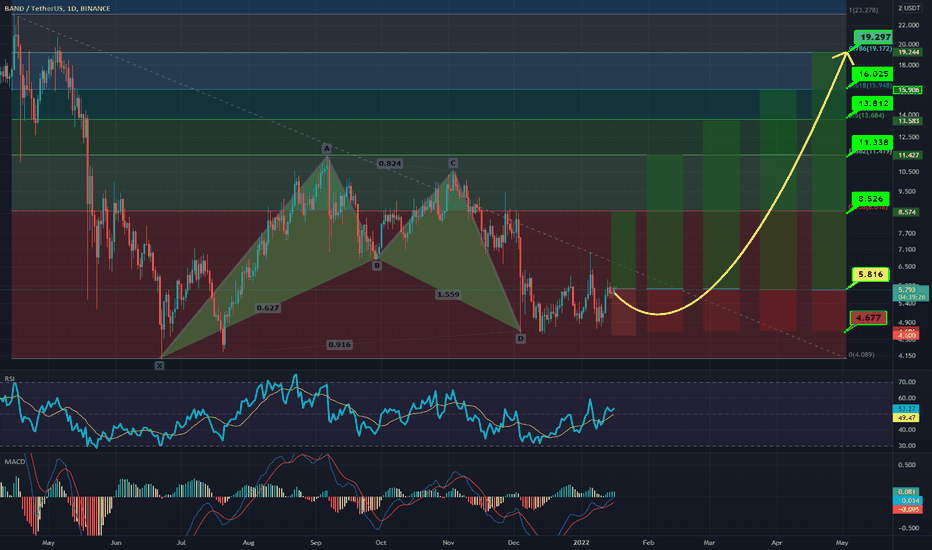Click the 0(4.089) Fibonacci level label

click(x=861, y=355)
